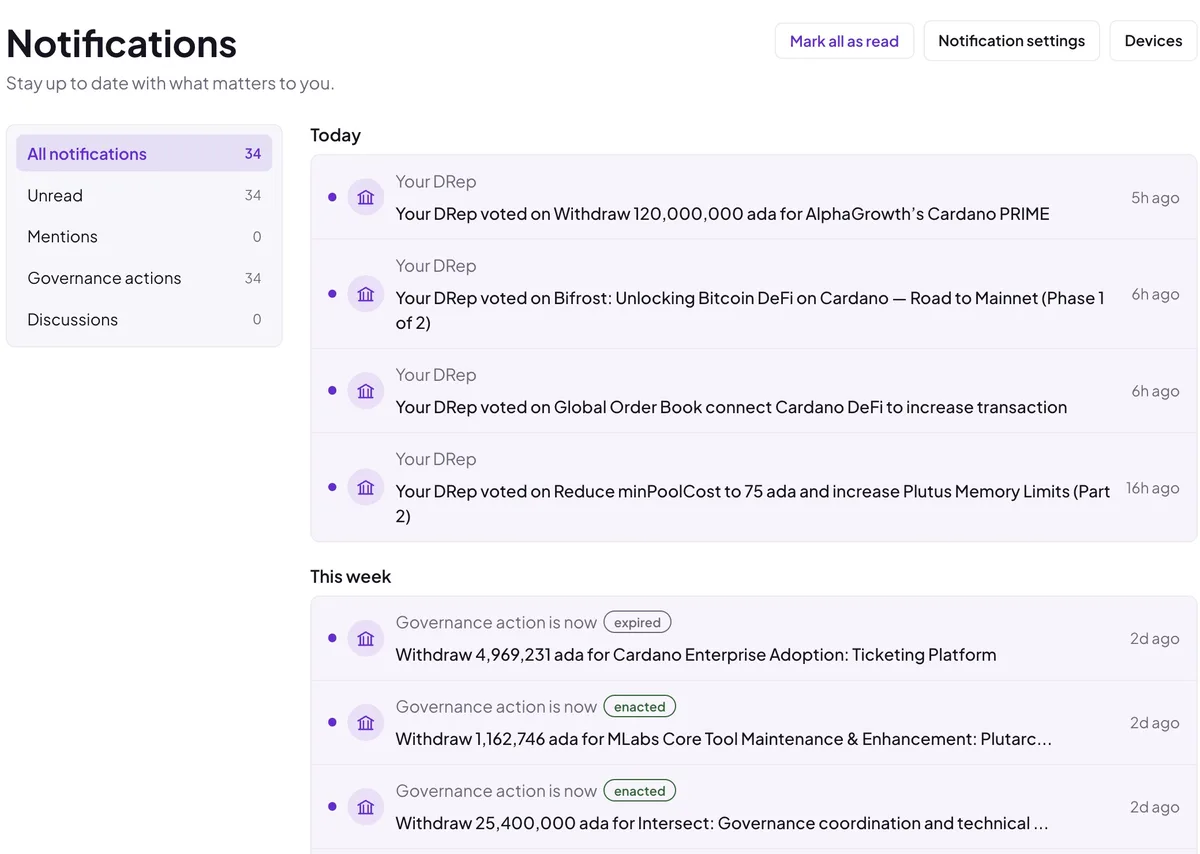Click 'Governance action is now' label beside expired badge
The width and height of the screenshot is (1200, 854).
(496, 622)
